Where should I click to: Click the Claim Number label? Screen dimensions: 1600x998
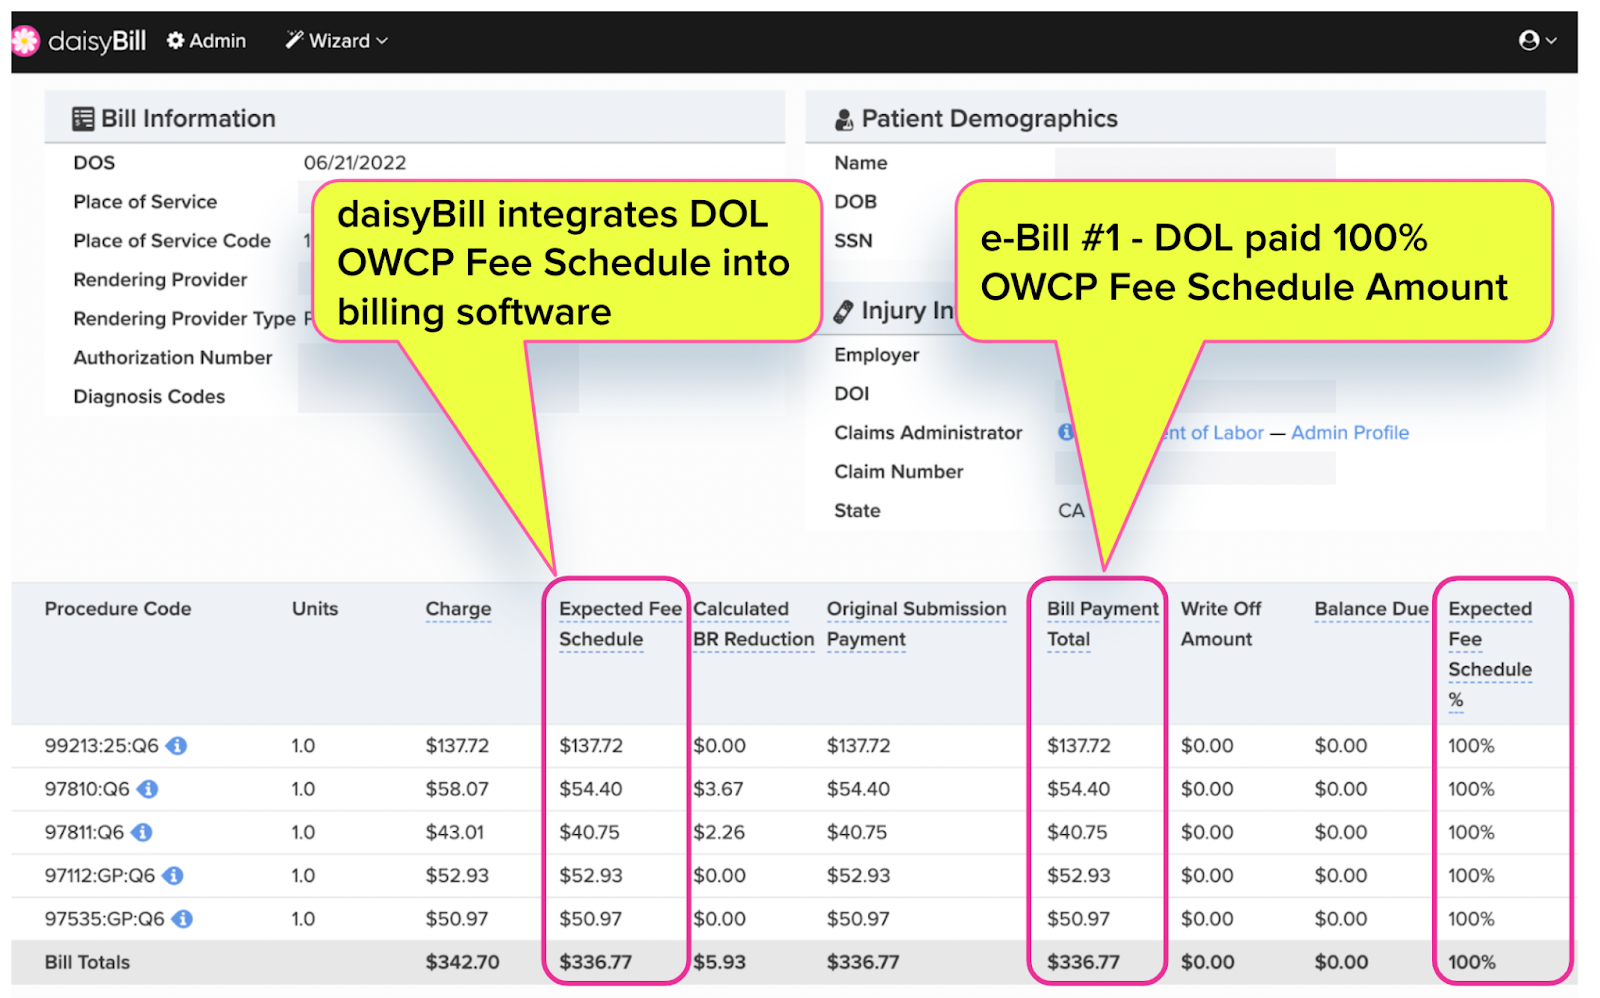point(899,472)
